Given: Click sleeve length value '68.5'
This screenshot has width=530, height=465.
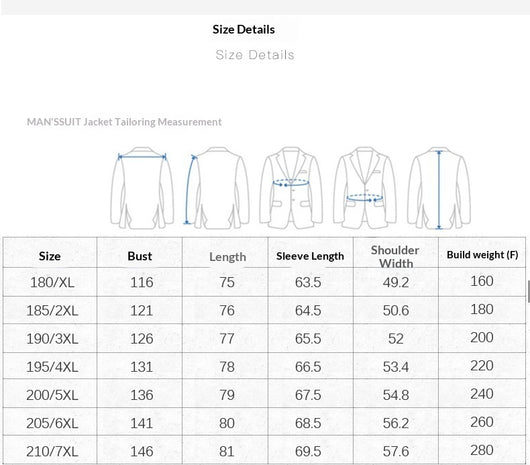Looking at the screenshot, I should point(308,423).
